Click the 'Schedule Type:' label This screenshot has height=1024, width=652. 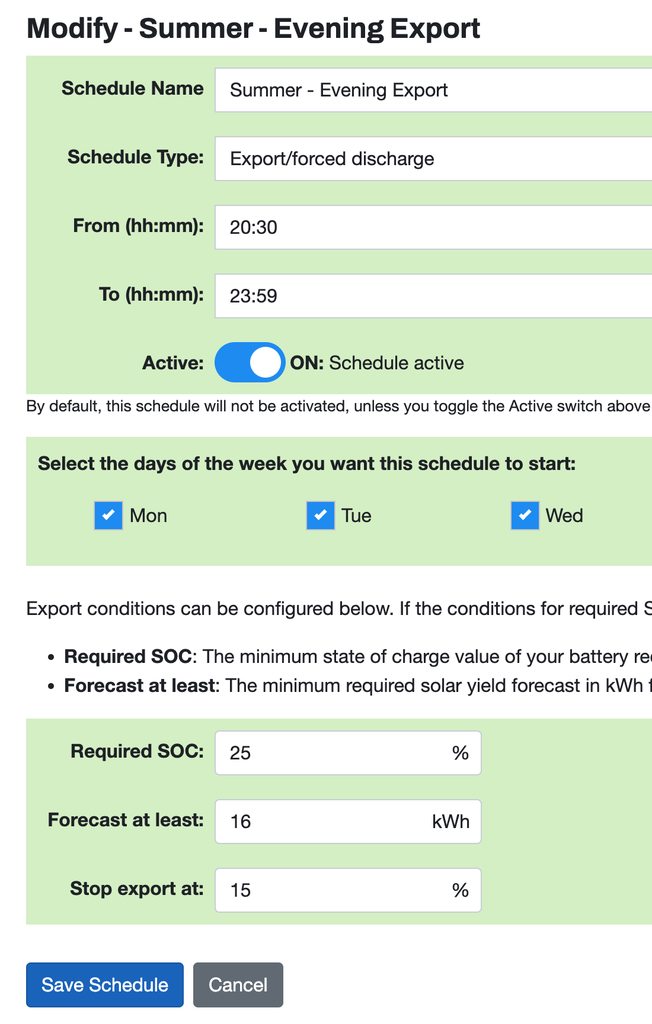pos(135,157)
